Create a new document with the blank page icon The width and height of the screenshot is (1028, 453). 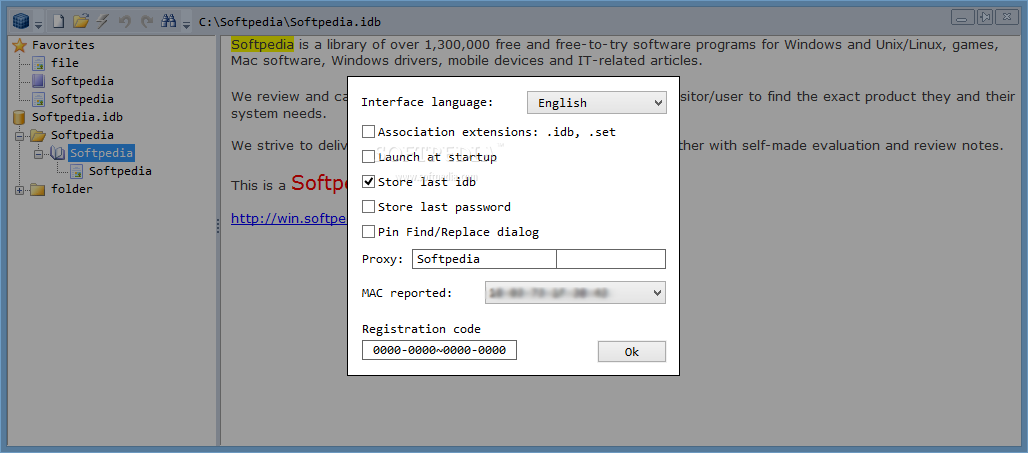tap(59, 22)
